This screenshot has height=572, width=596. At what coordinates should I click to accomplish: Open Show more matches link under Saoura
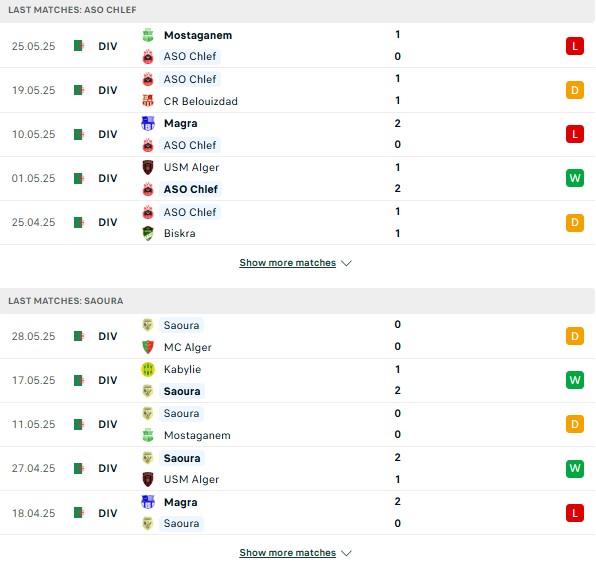[x=288, y=553]
